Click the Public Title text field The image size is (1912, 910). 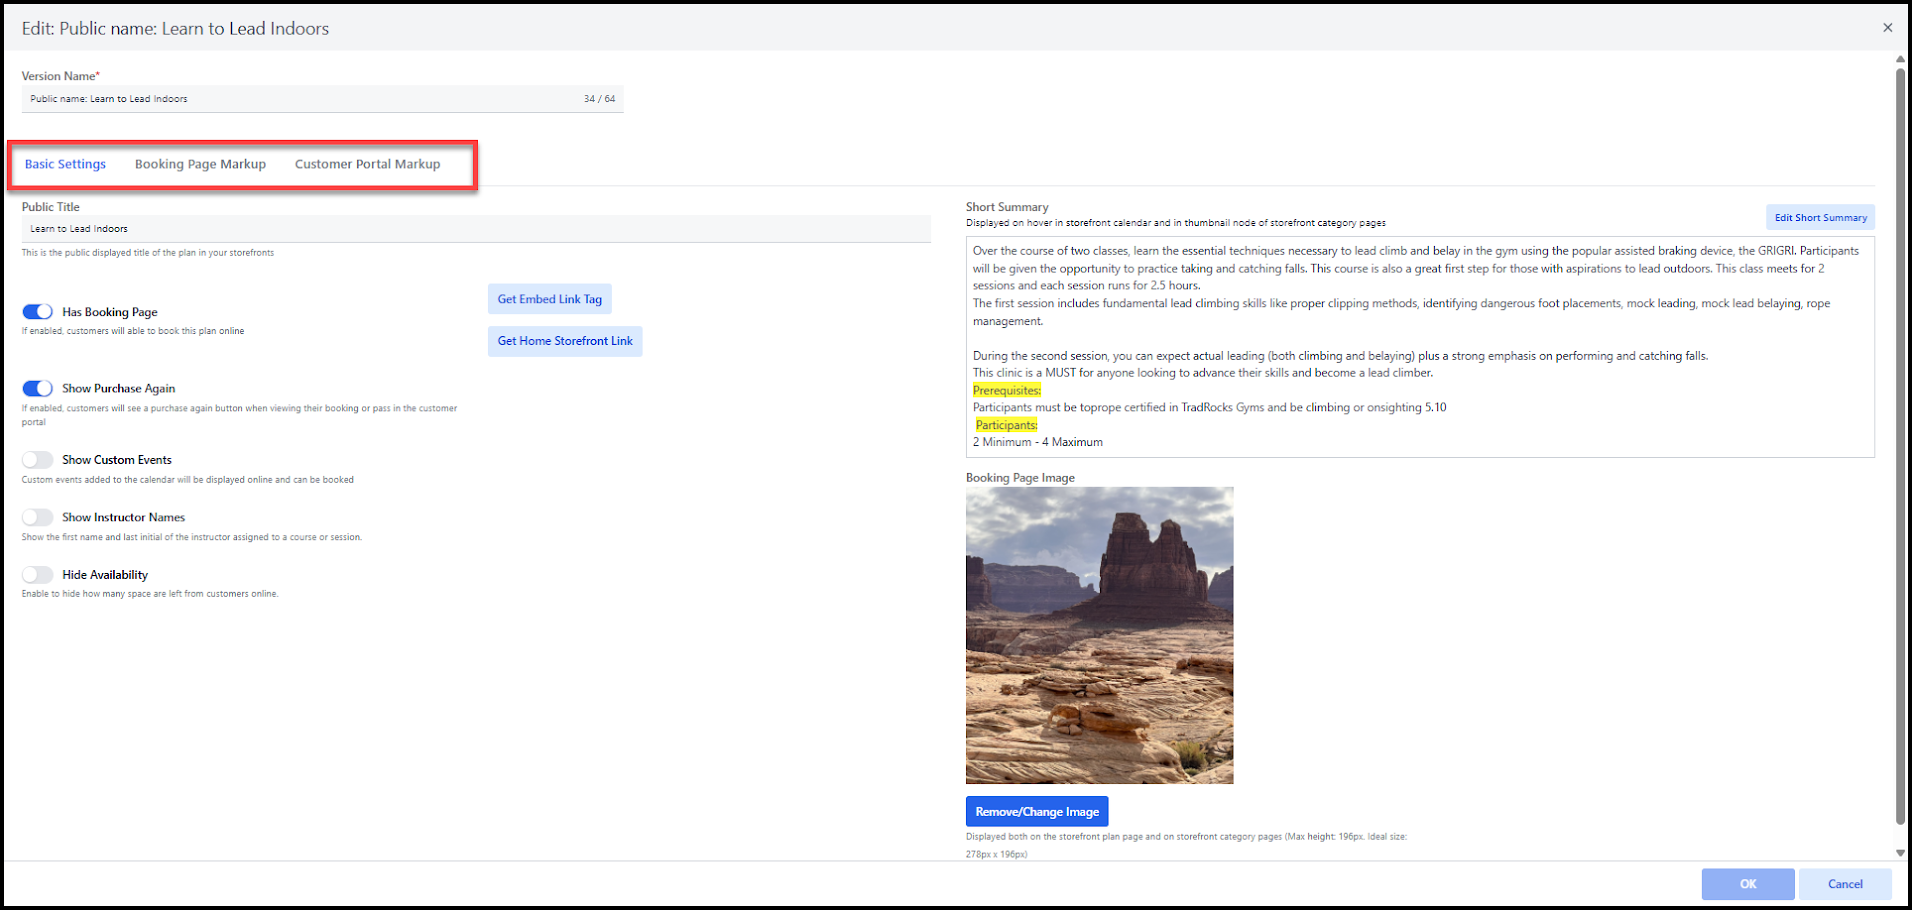click(475, 229)
